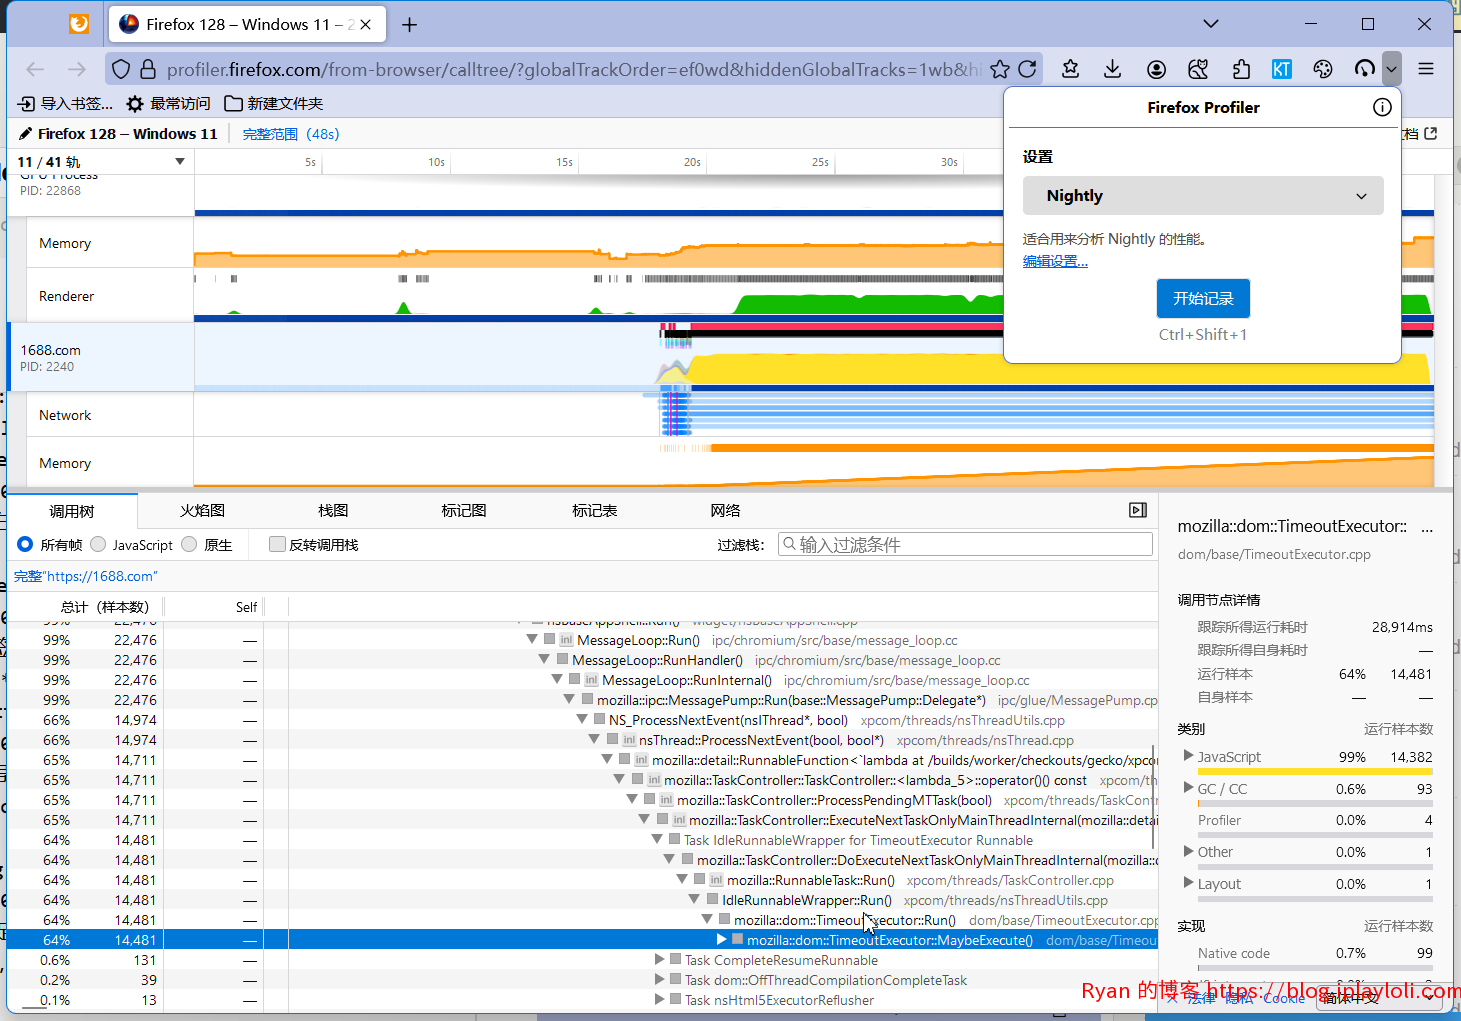
Task: Select the JavaScript radio button
Action: tap(98, 544)
